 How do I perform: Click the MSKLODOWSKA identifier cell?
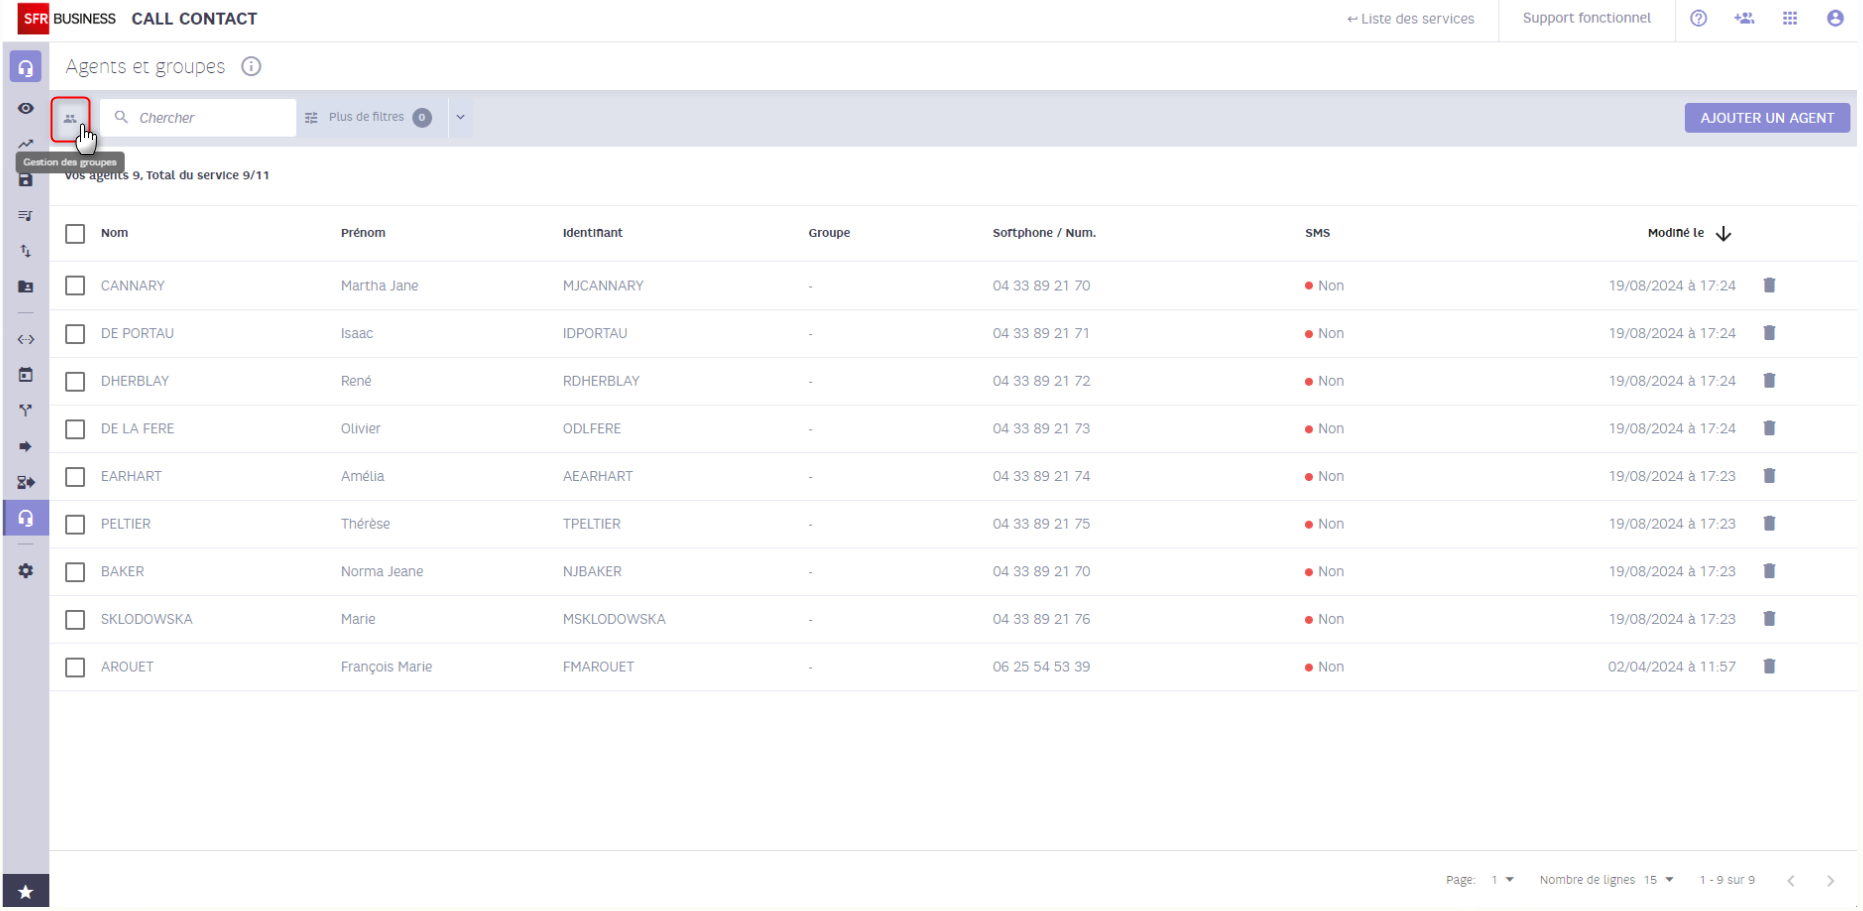(x=614, y=619)
